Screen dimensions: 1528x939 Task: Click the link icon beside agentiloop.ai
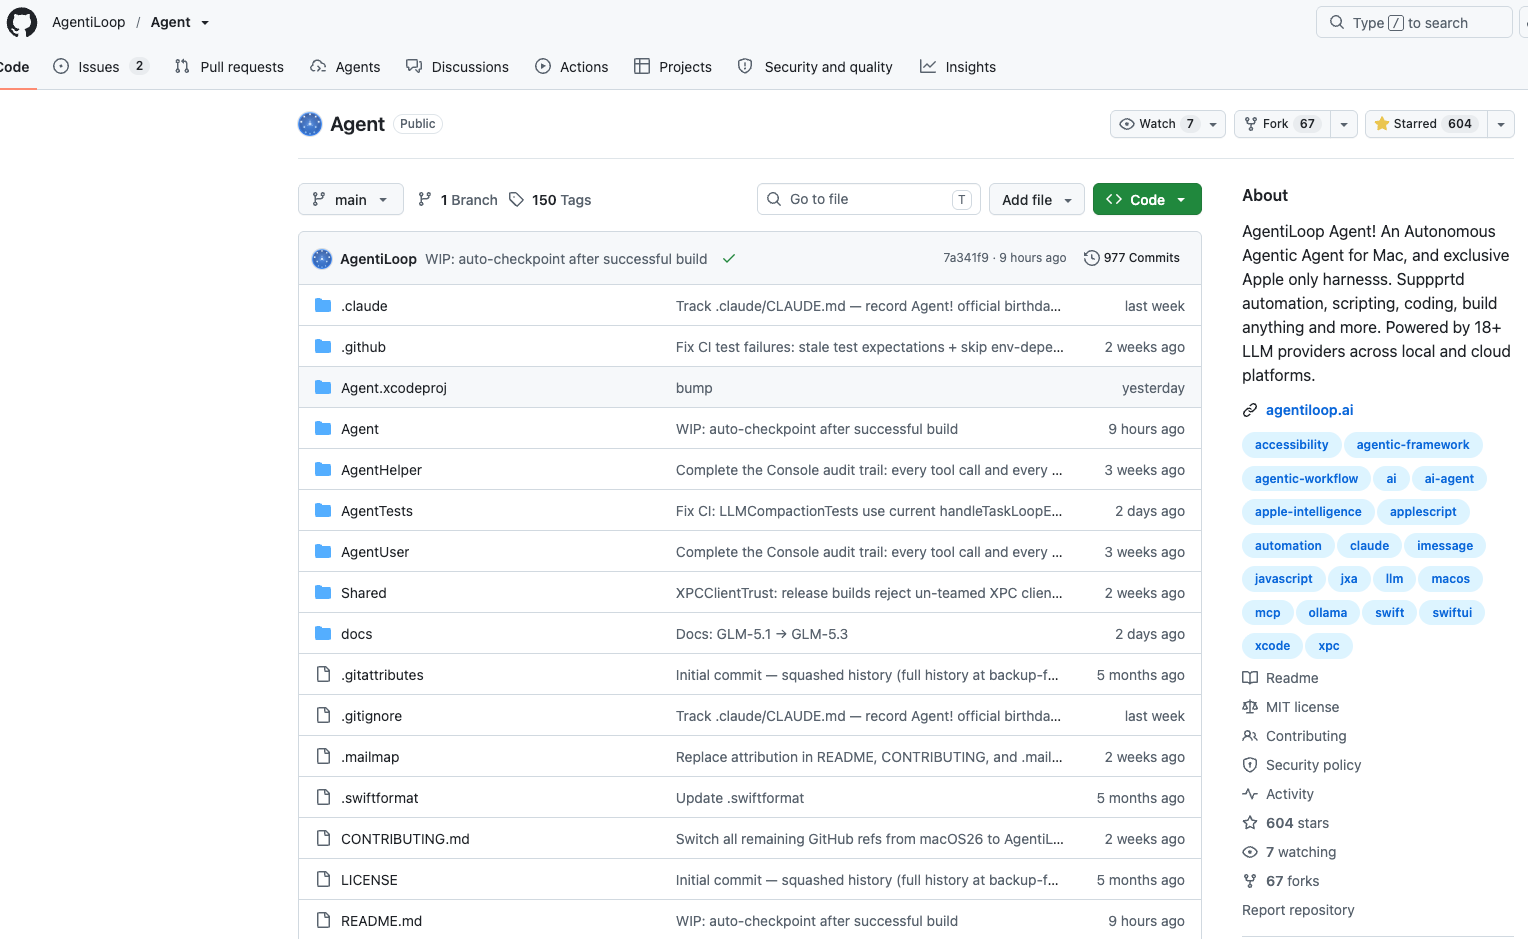click(1250, 410)
